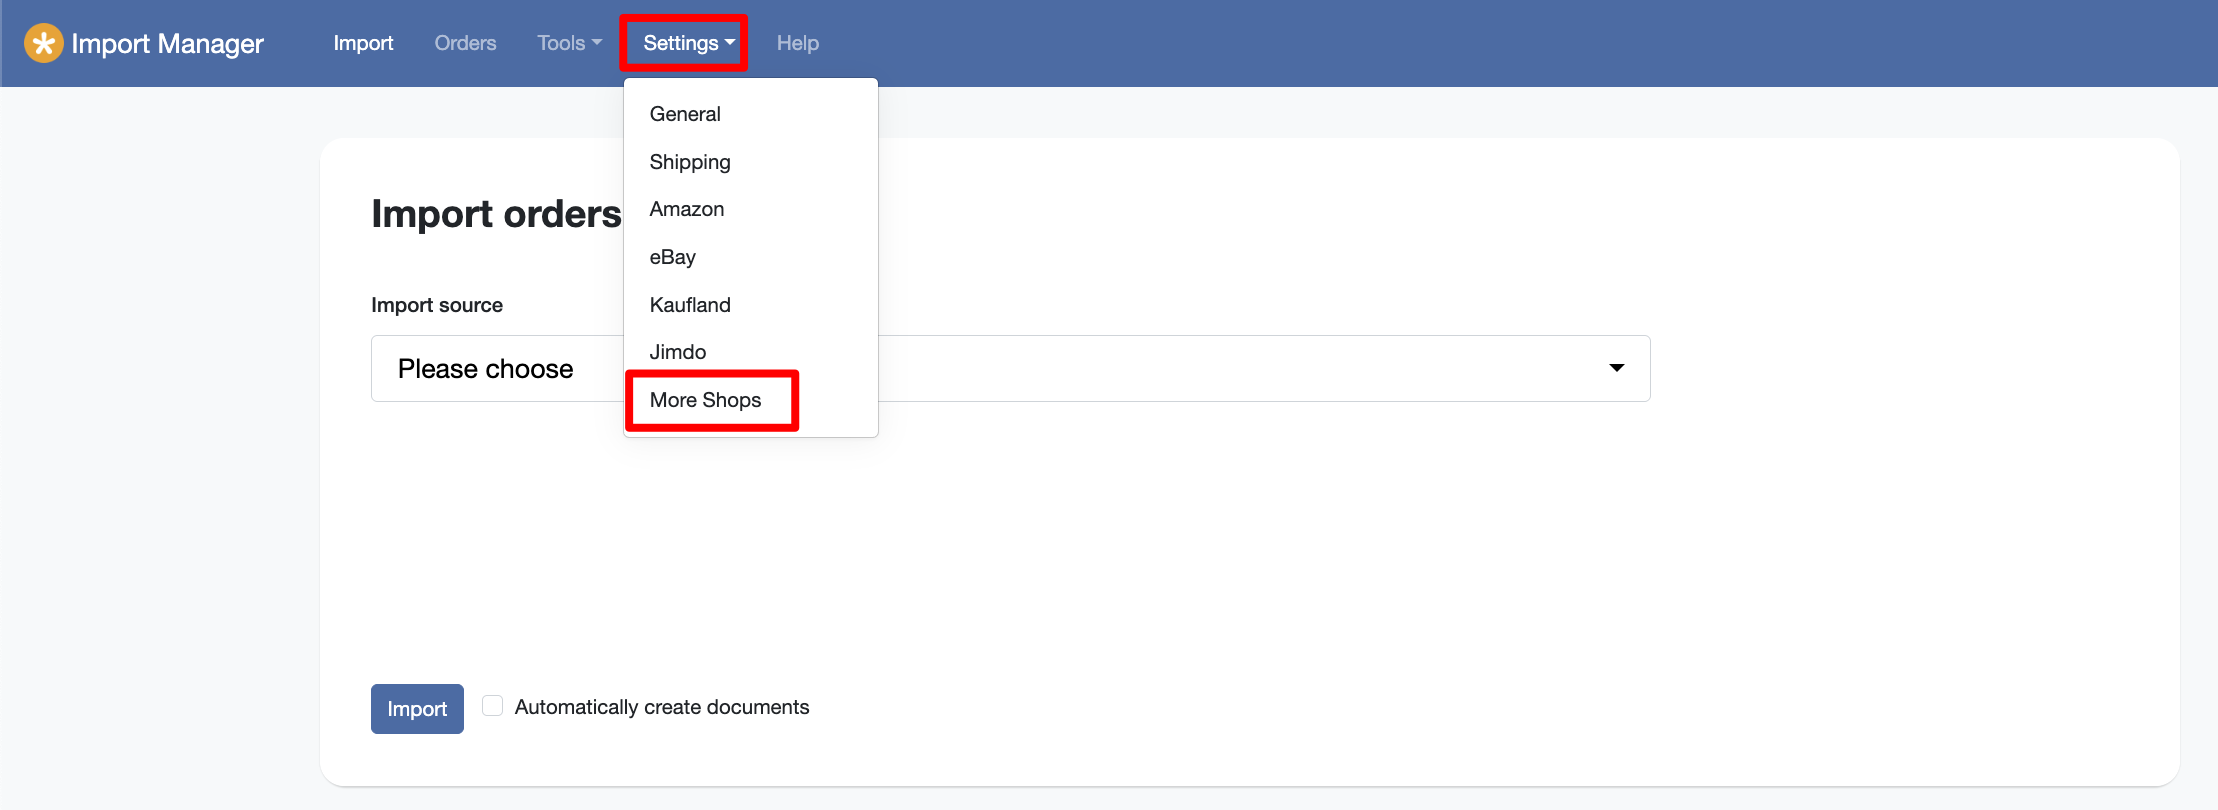
Task: Expand the Tools dropdown menu
Action: click(569, 43)
